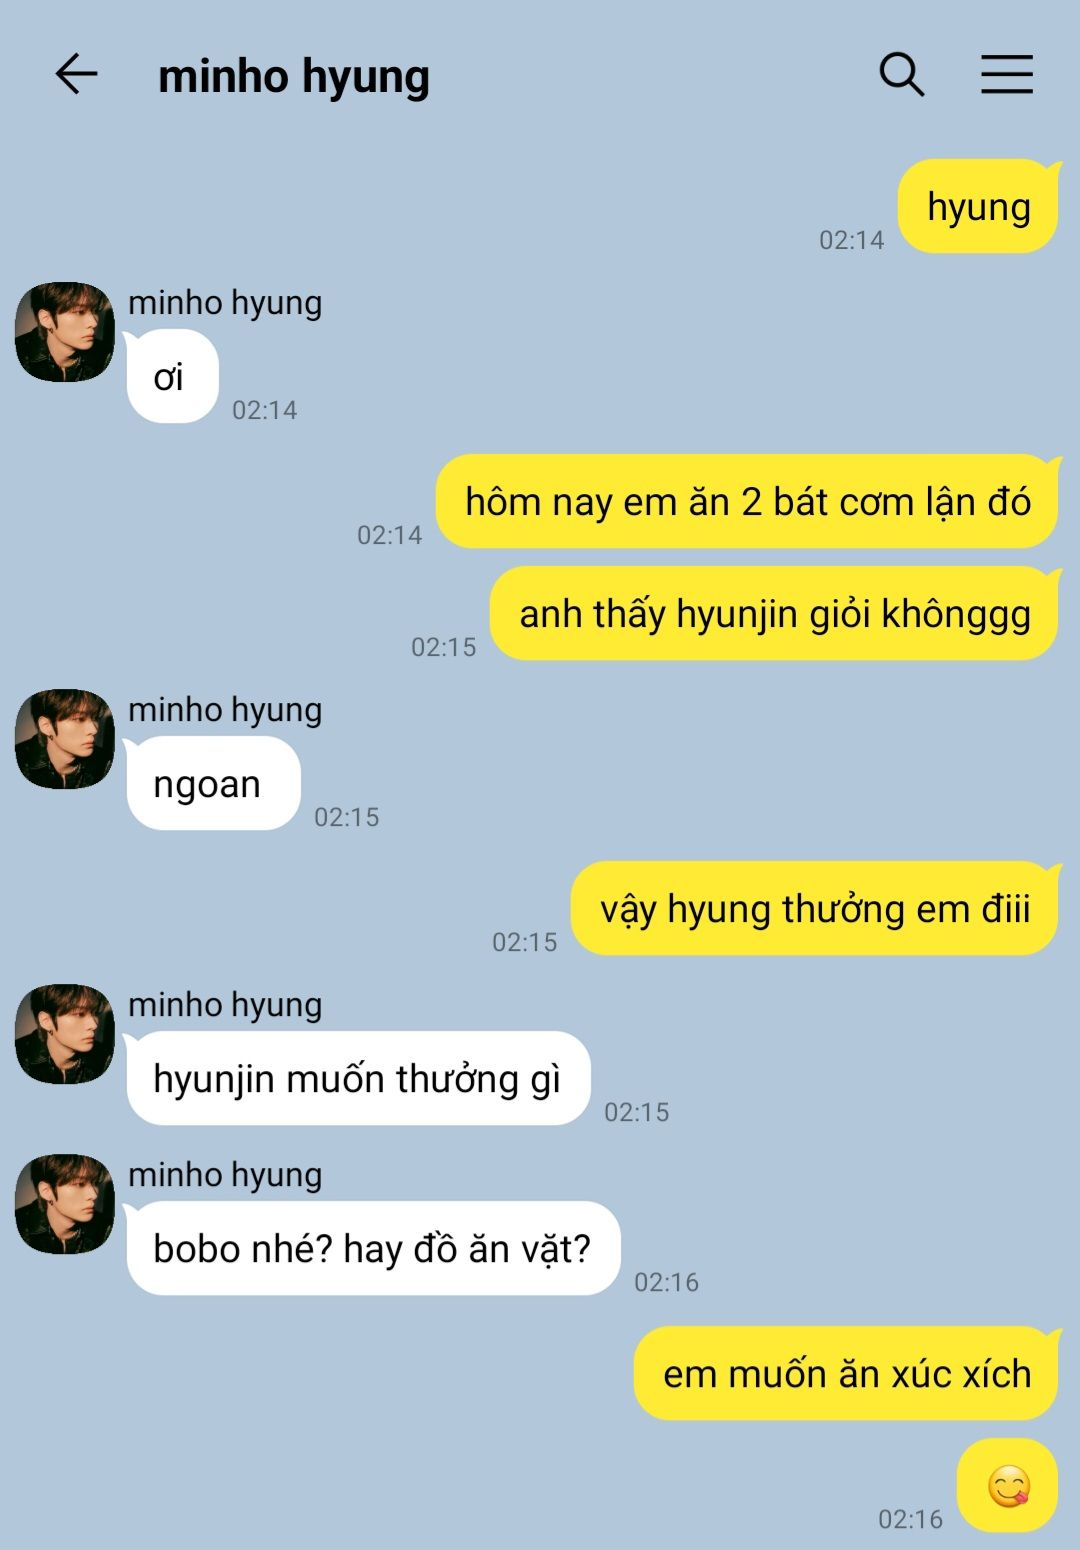Viewport: 1080px width, 1550px height.
Task: Open the hamburger menu icon
Action: (1007, 75)
